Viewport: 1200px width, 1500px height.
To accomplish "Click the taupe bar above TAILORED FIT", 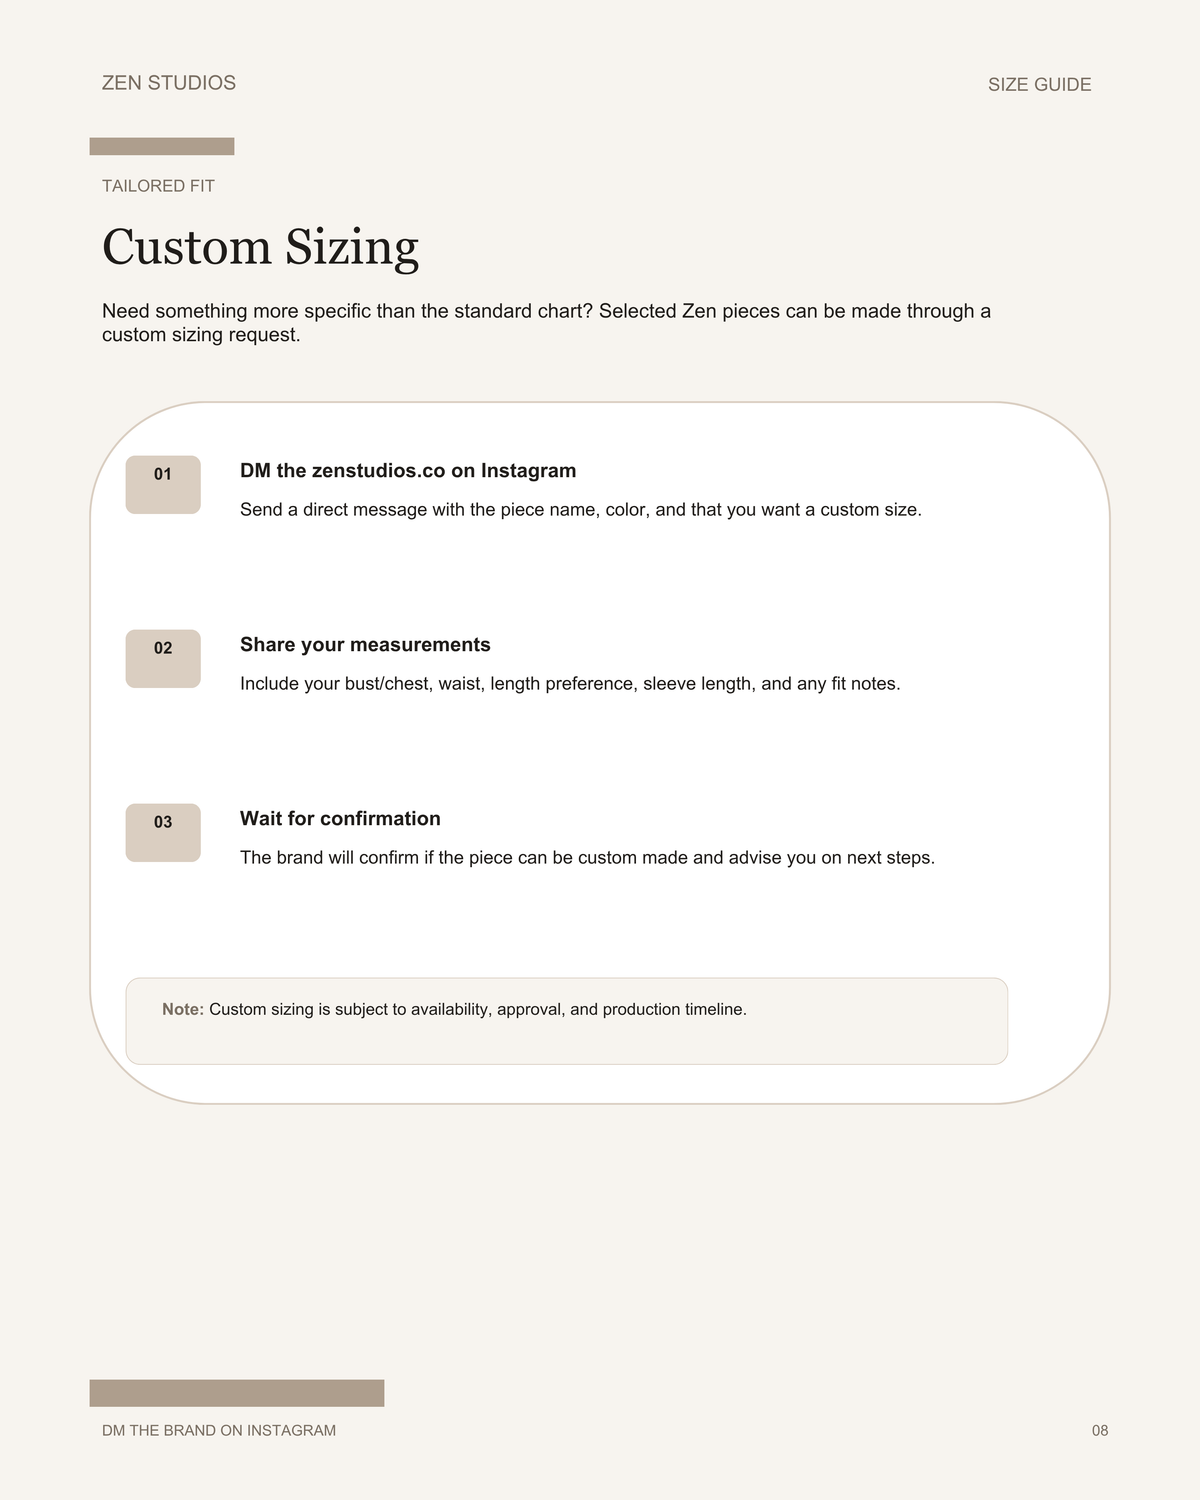I will coord(162,147).
